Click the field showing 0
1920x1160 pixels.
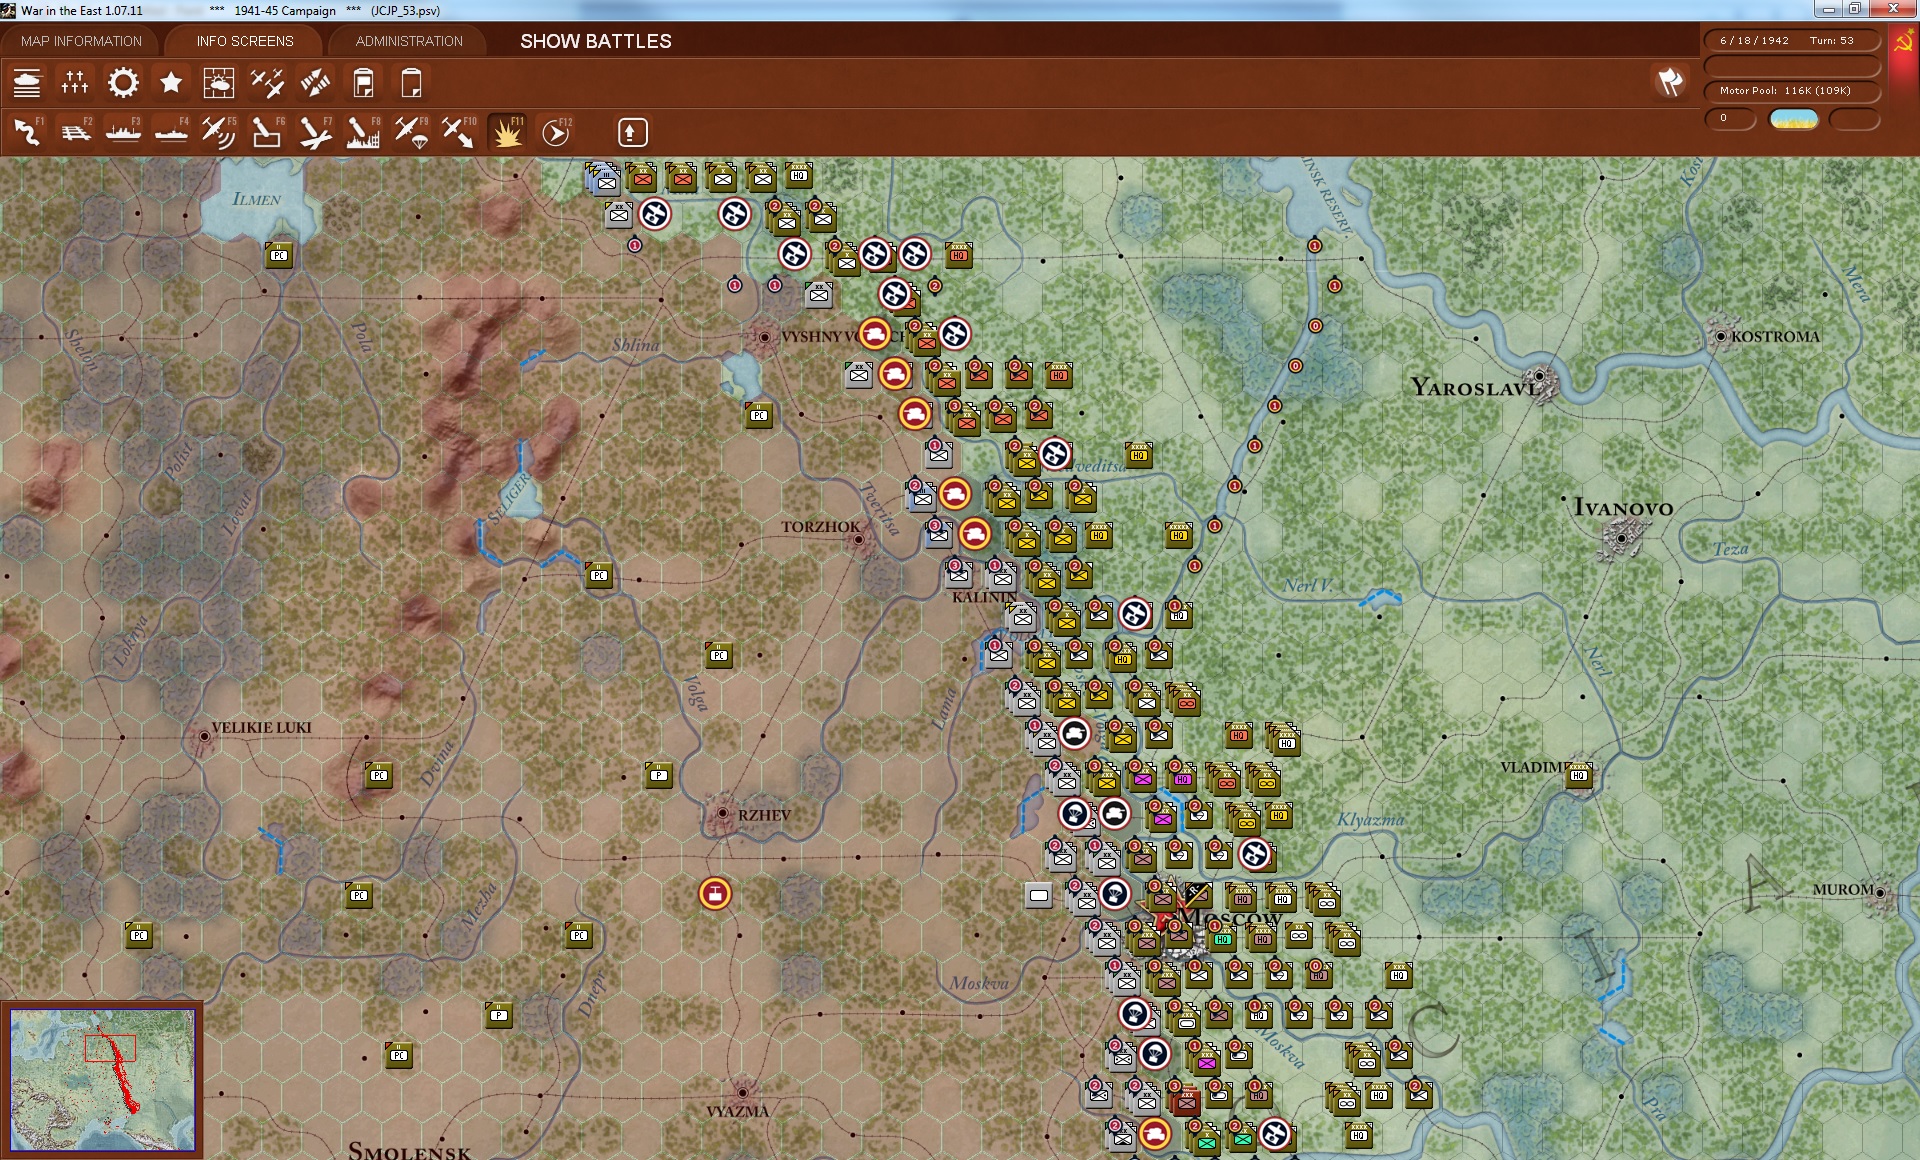[x=1730, y=119]
